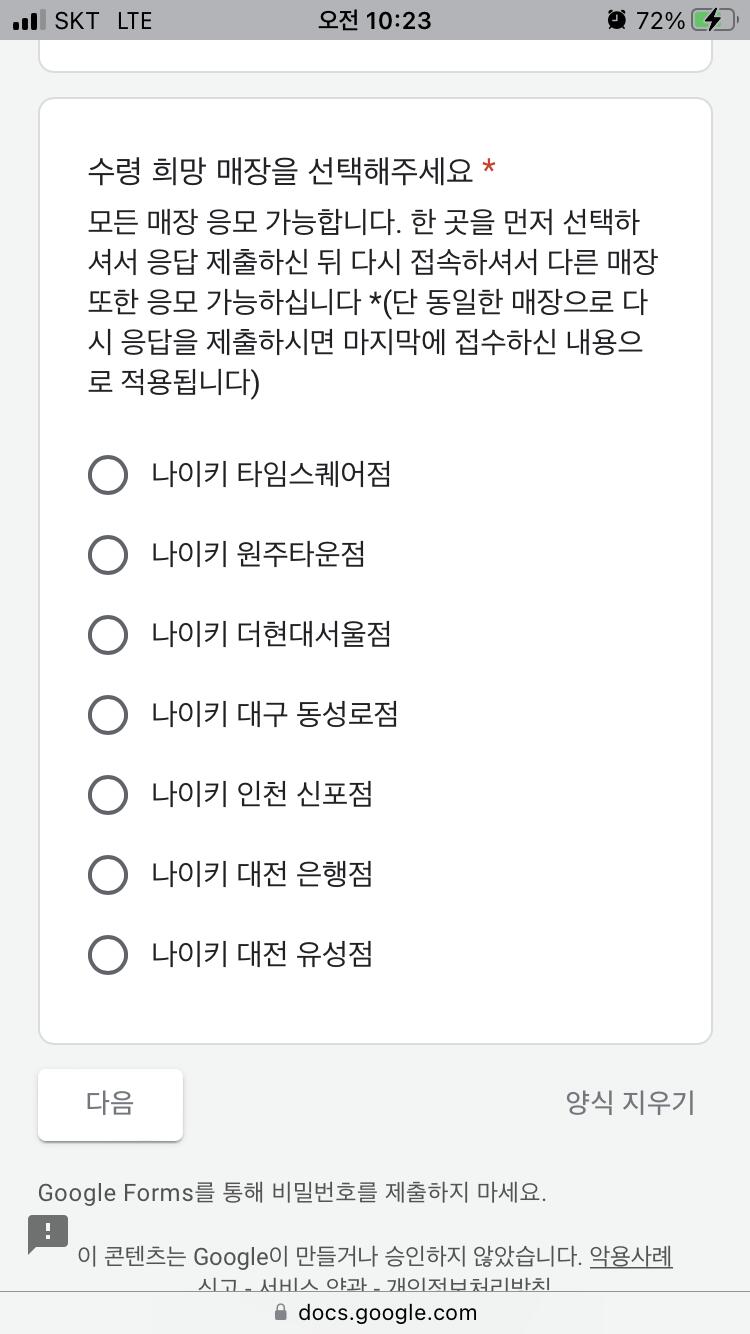Tap the 오전 10:23 clock in status bar
Viewport: 750px width, 1334px height.
click(375, 20)
